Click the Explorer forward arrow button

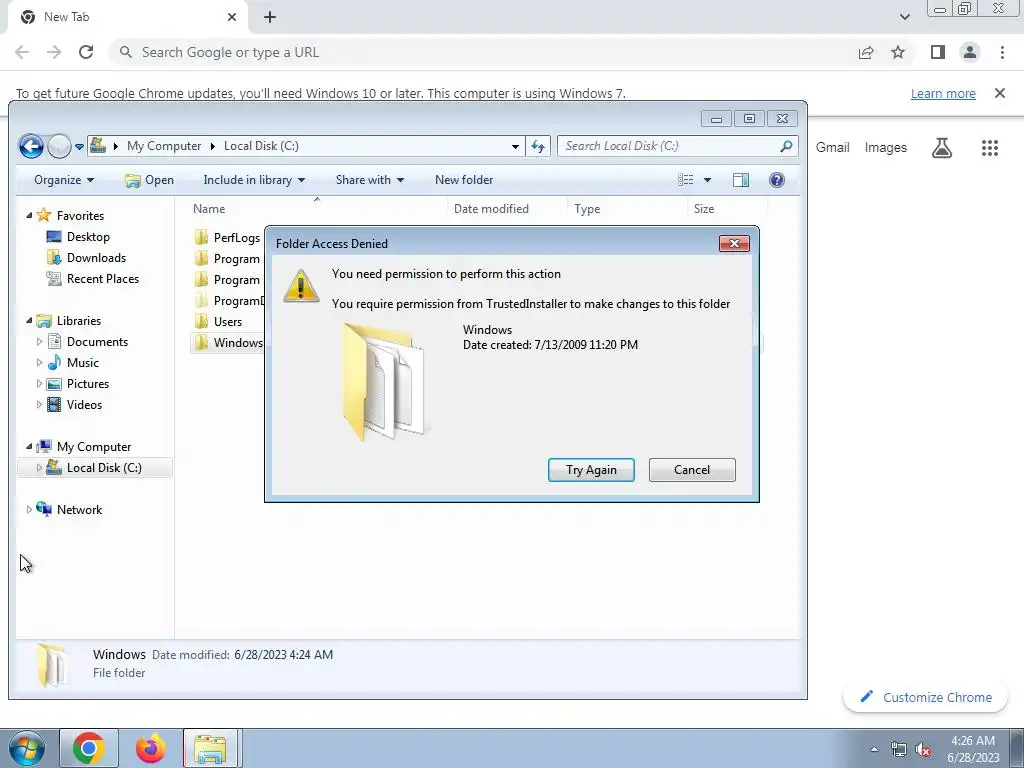[x=59, y=146]
